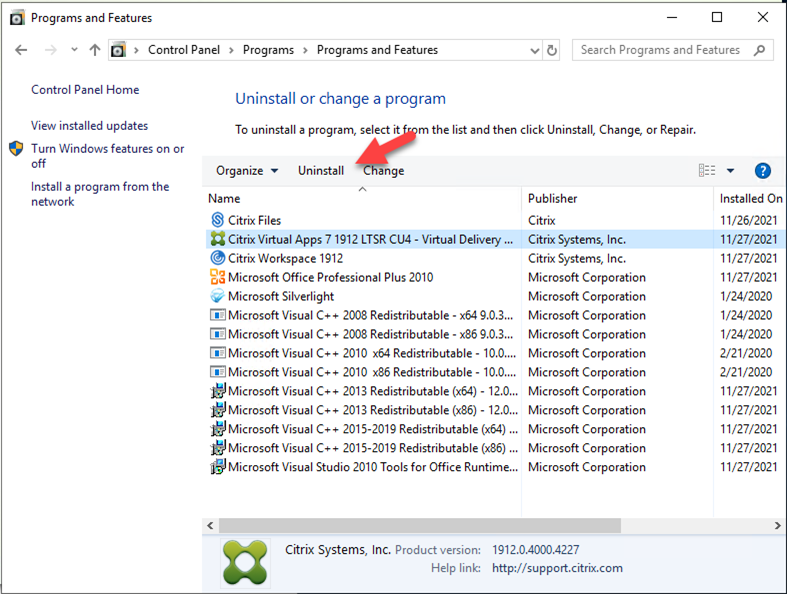Open the recent locations dropdown arrow
Viewport: 787px width, 594px height.
[x=74, y=49]
